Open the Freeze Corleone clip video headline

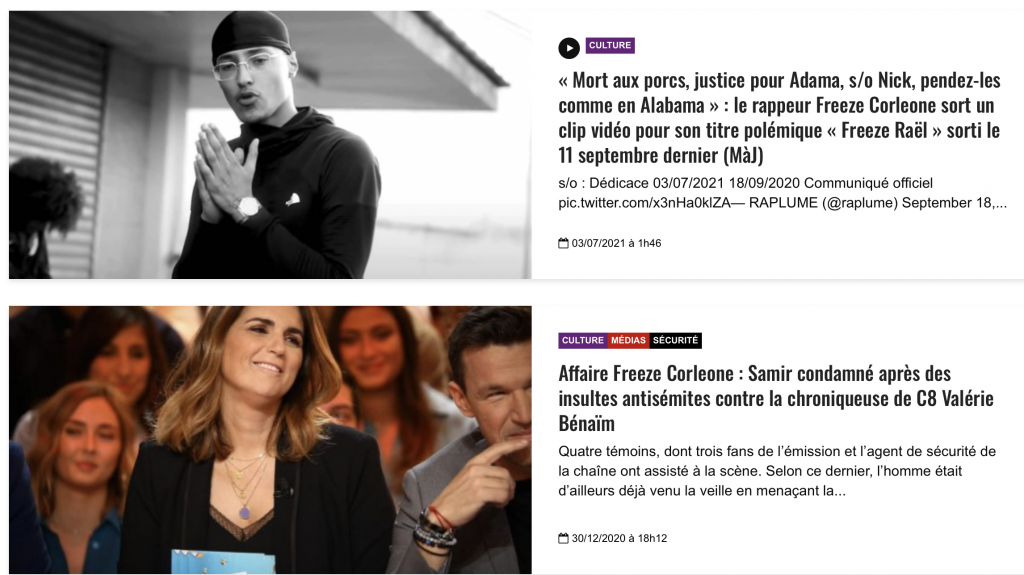(779, 118)
